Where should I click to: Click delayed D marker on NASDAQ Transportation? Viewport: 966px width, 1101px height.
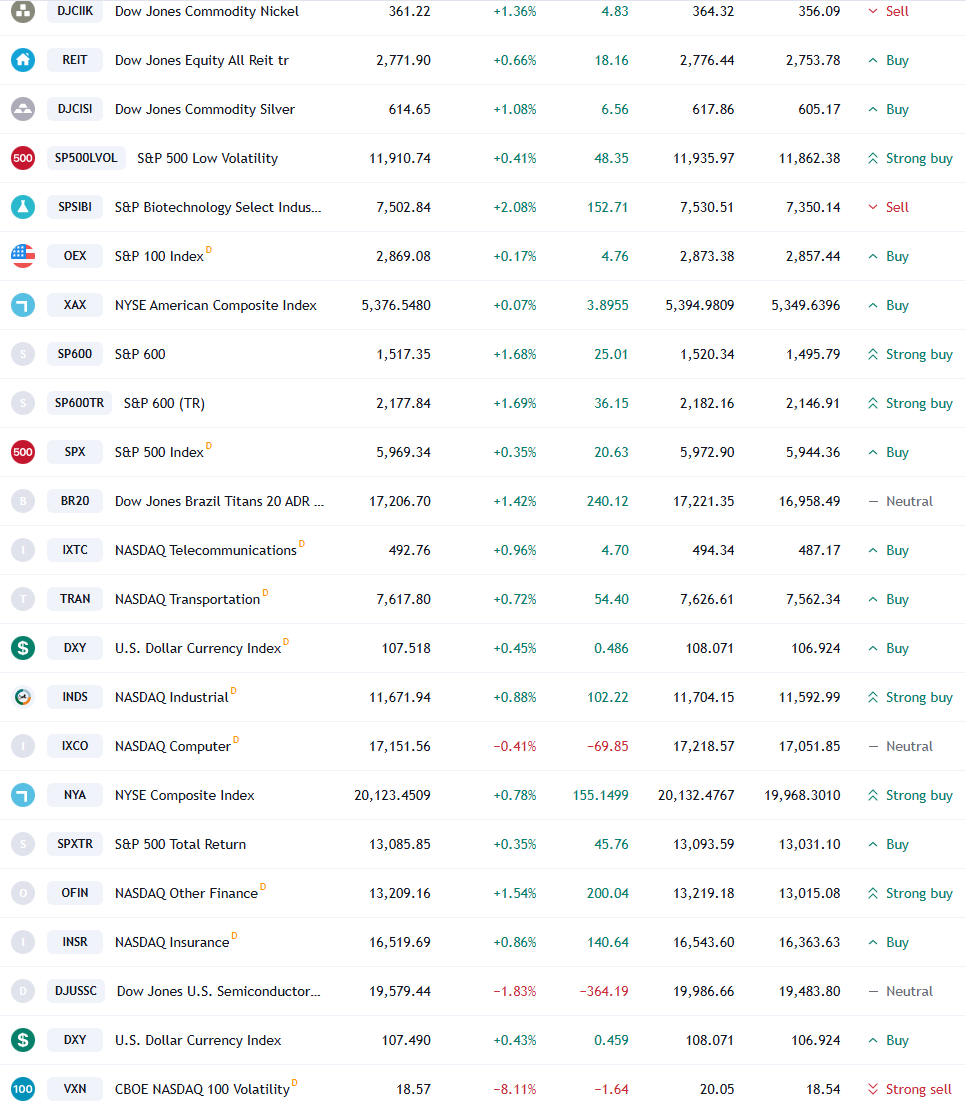265,593
